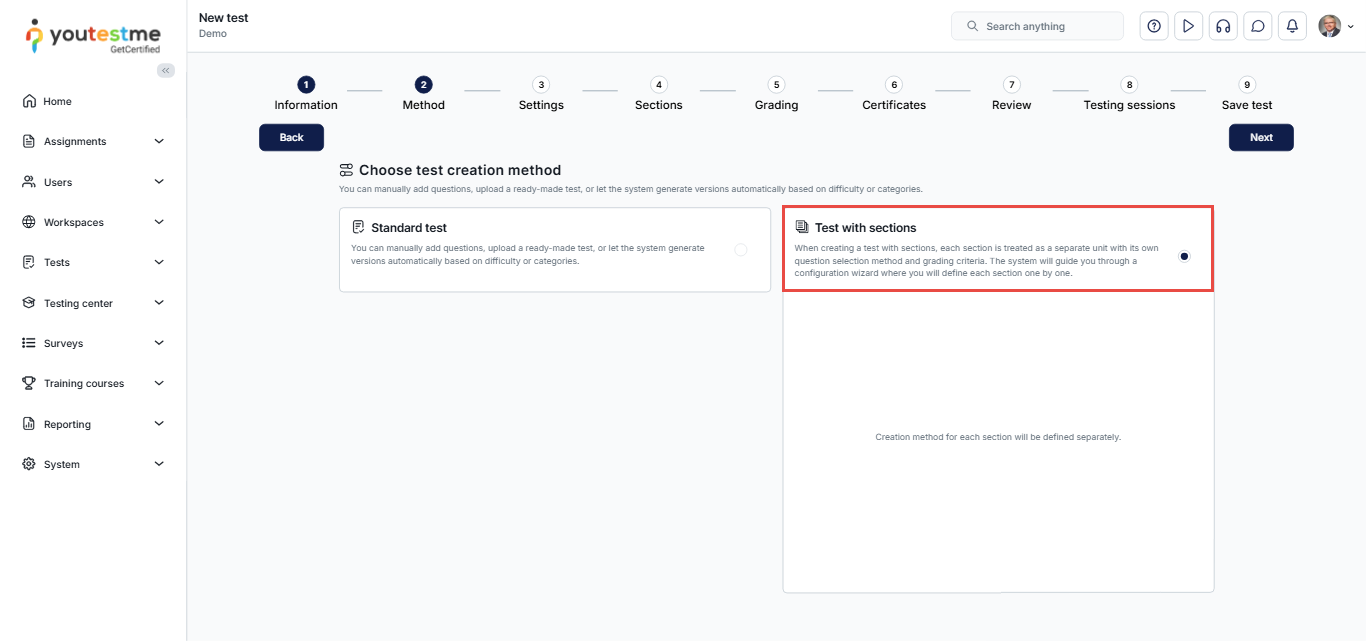This screenshot has height=641, width=1366.
Task: Open the Surveys sidebar menu item
Action: (x=63, y=343)
